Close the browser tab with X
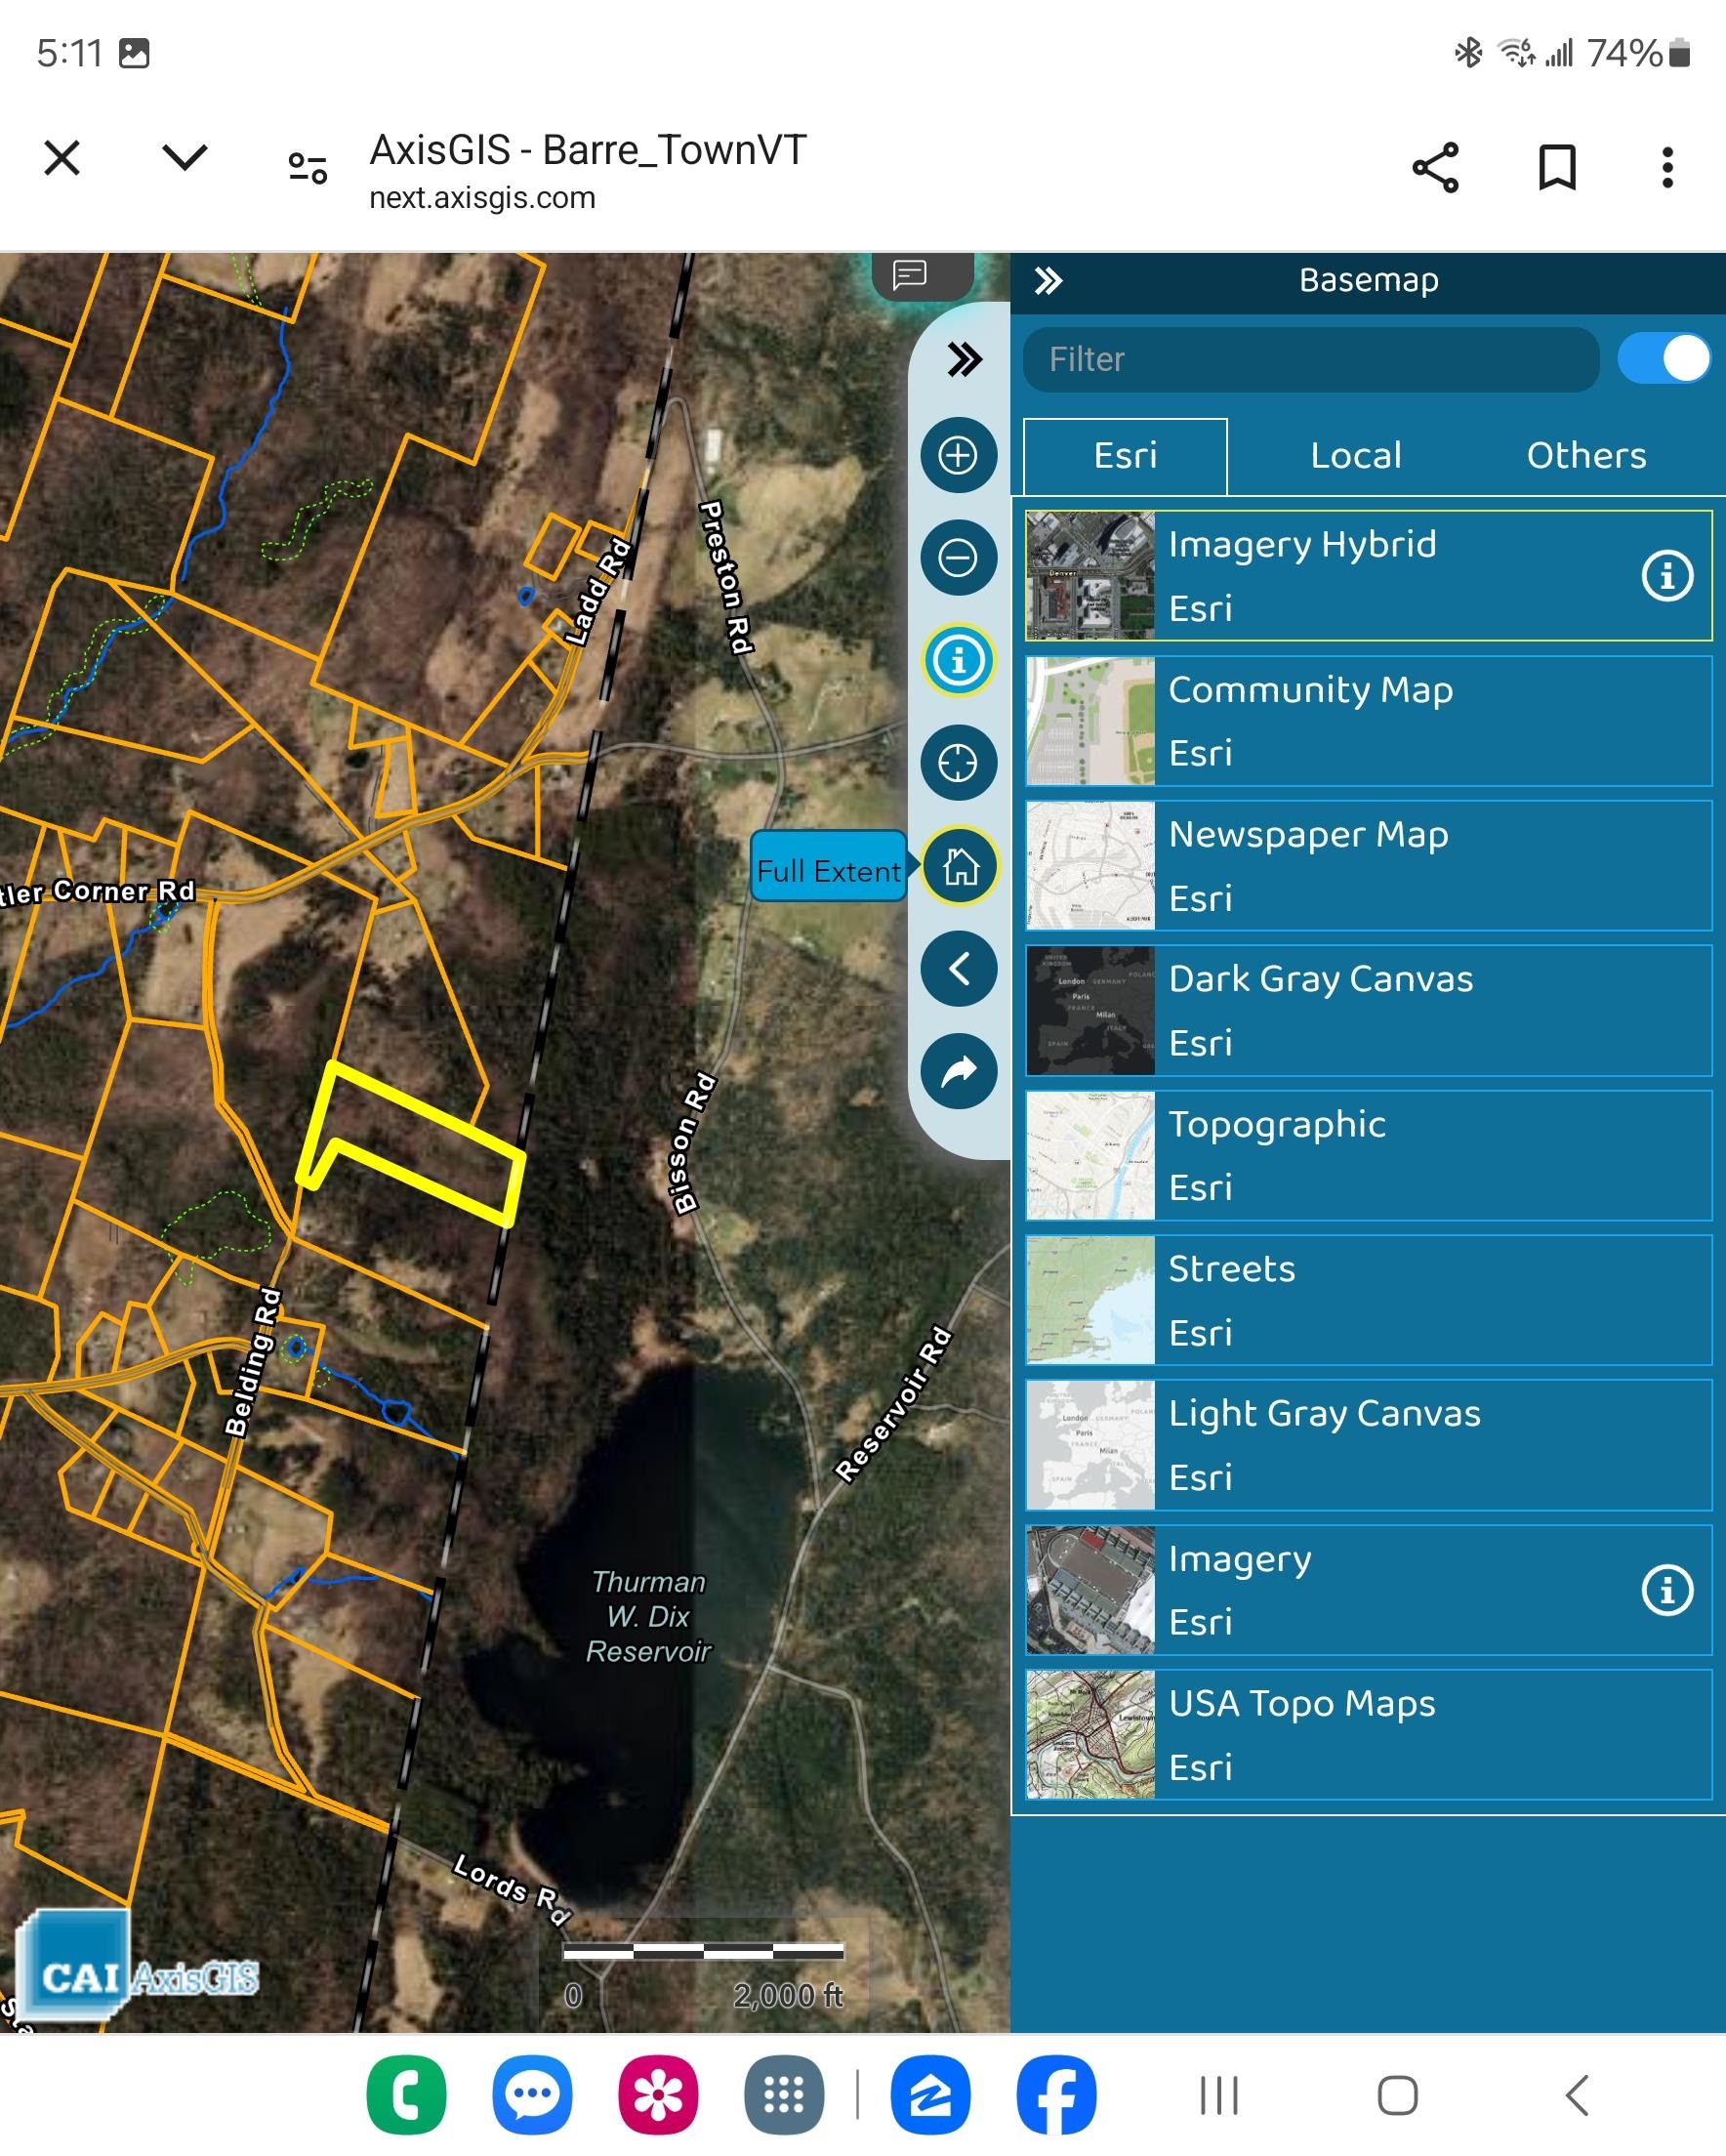 (x=62, y=158)
